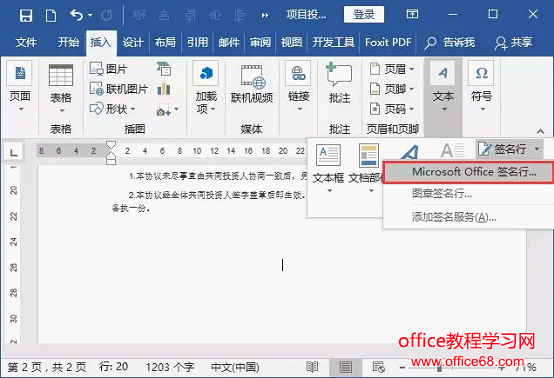The image size is (554, 378).
Task: Insert SmartArt graphic icon
Action: pyautogui.click(x=164, y=69)
